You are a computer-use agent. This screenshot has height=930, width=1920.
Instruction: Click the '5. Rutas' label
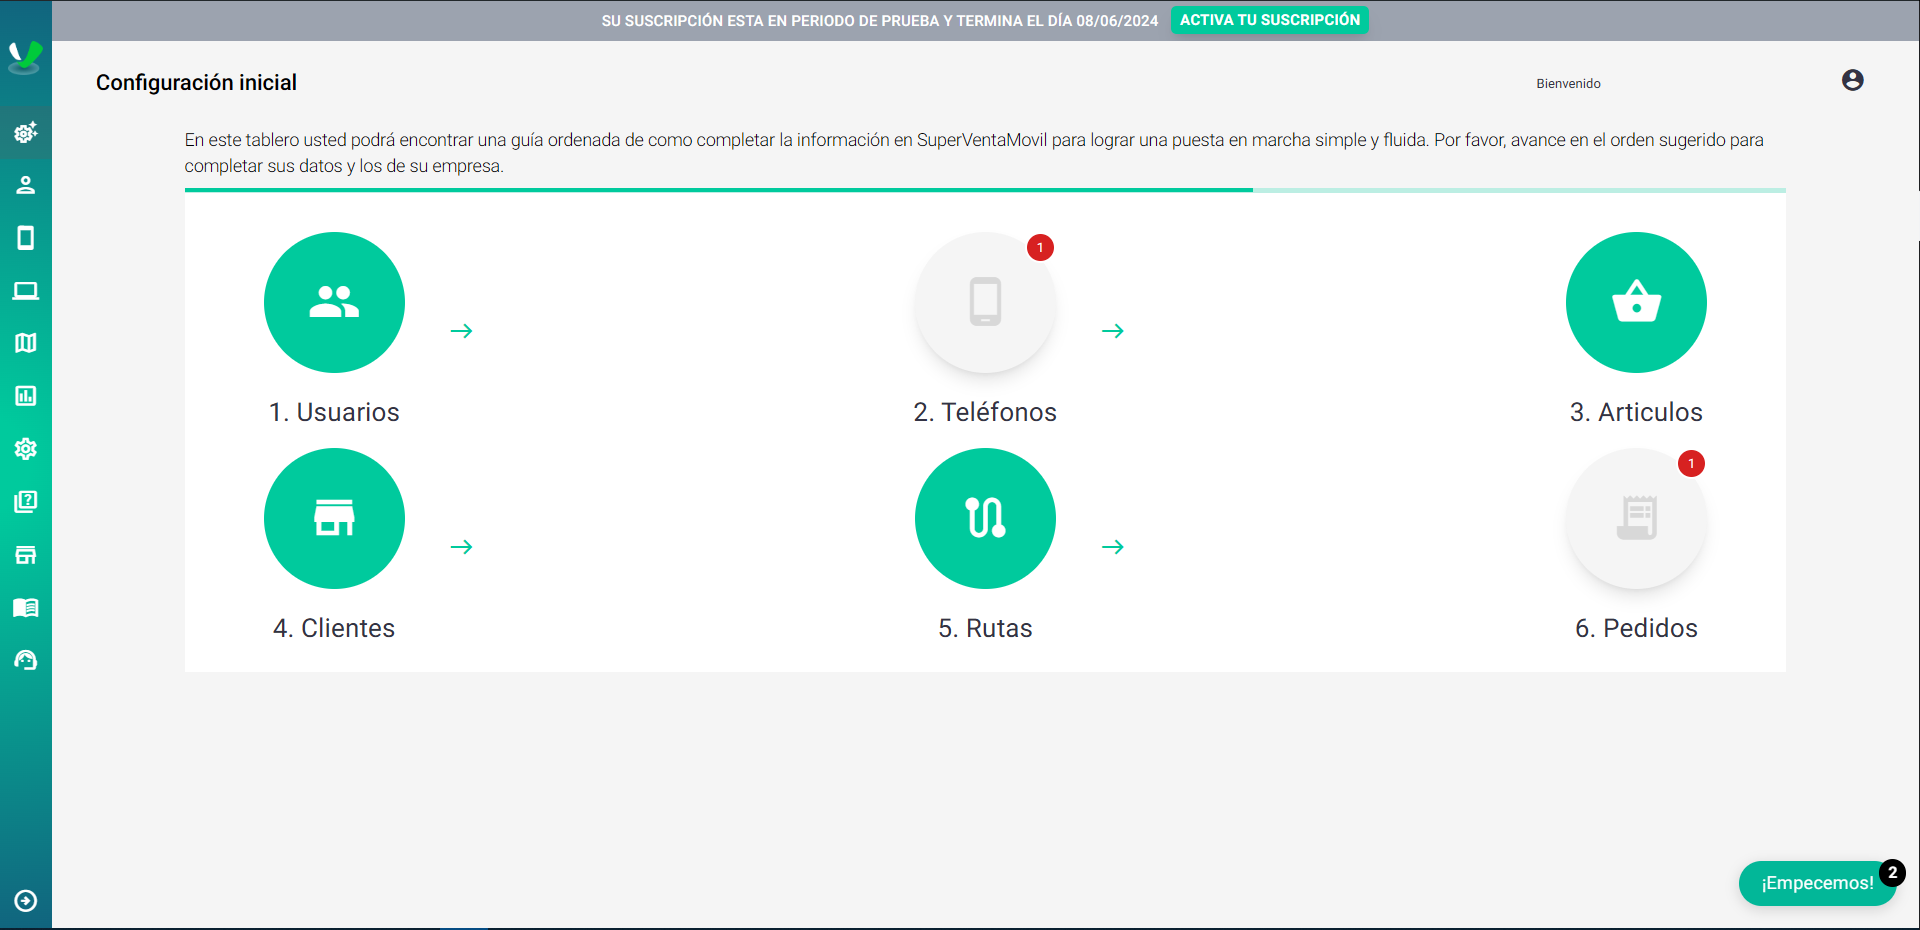(985, 628)
